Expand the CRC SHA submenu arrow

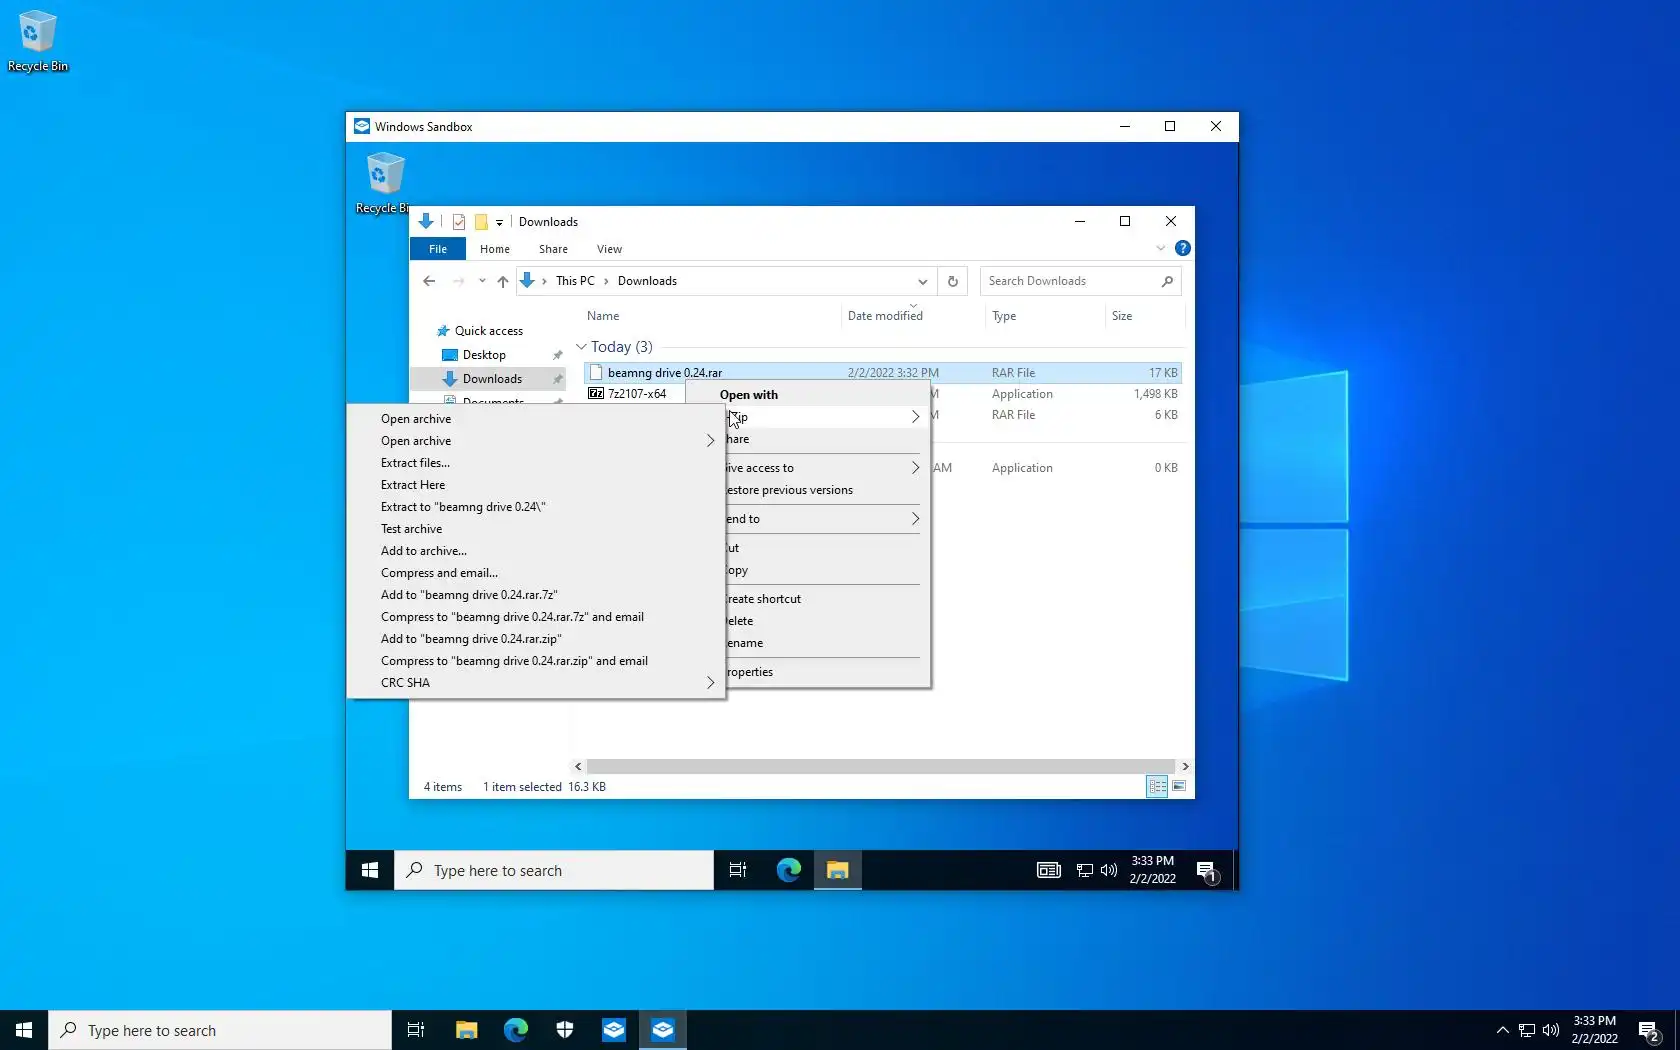click(x=710, y=683)
